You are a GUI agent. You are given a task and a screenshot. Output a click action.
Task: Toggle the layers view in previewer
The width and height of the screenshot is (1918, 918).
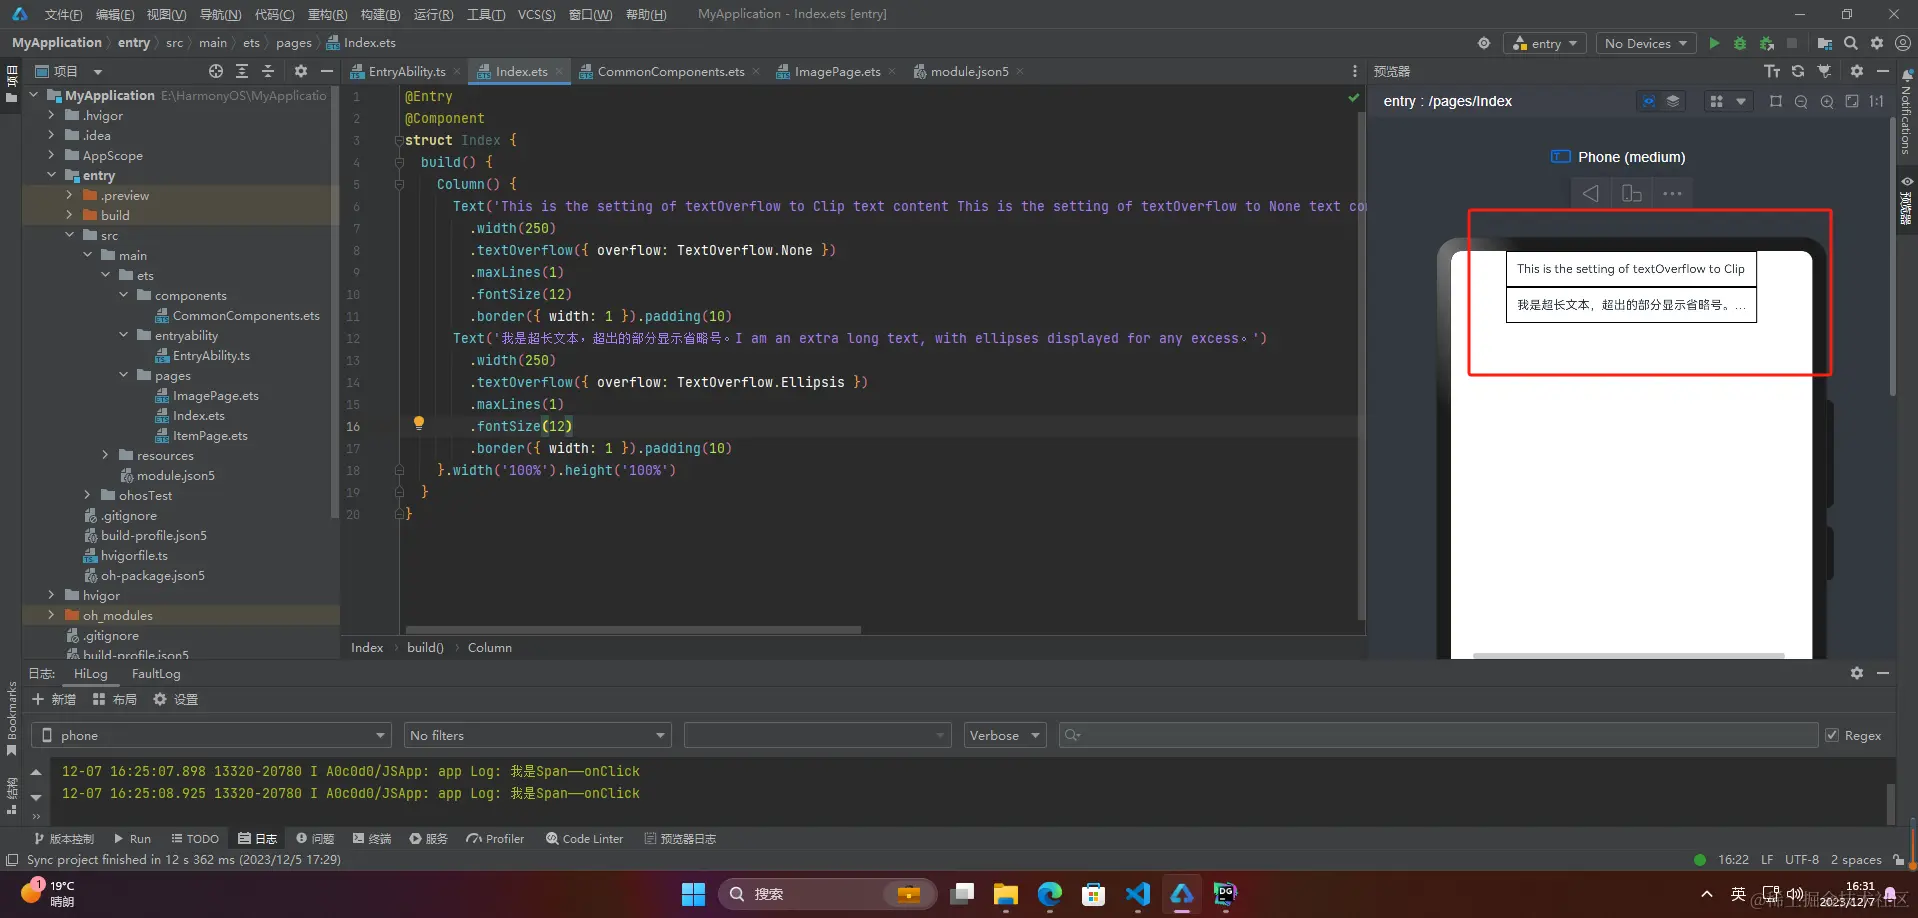click(x=1673, y=101)
